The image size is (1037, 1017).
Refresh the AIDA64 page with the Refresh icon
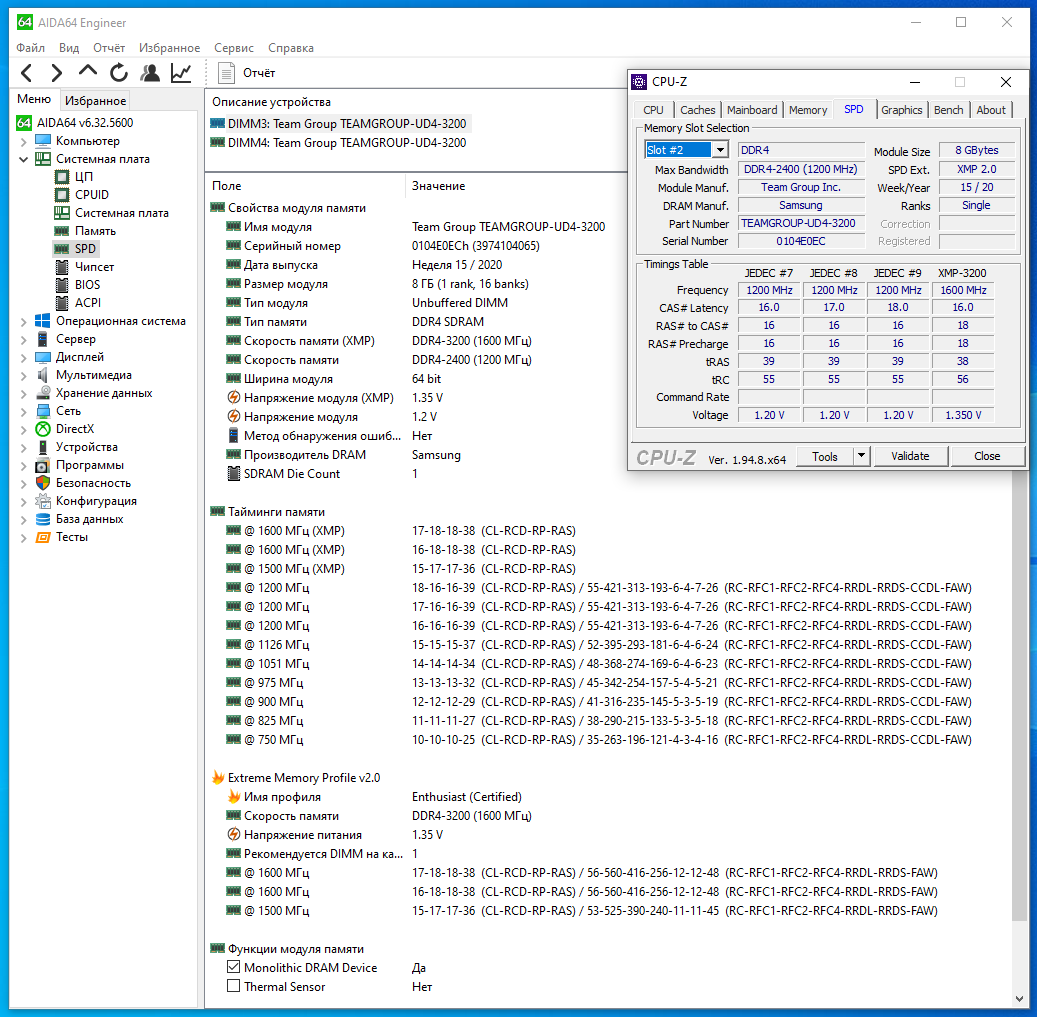[118, 73]
